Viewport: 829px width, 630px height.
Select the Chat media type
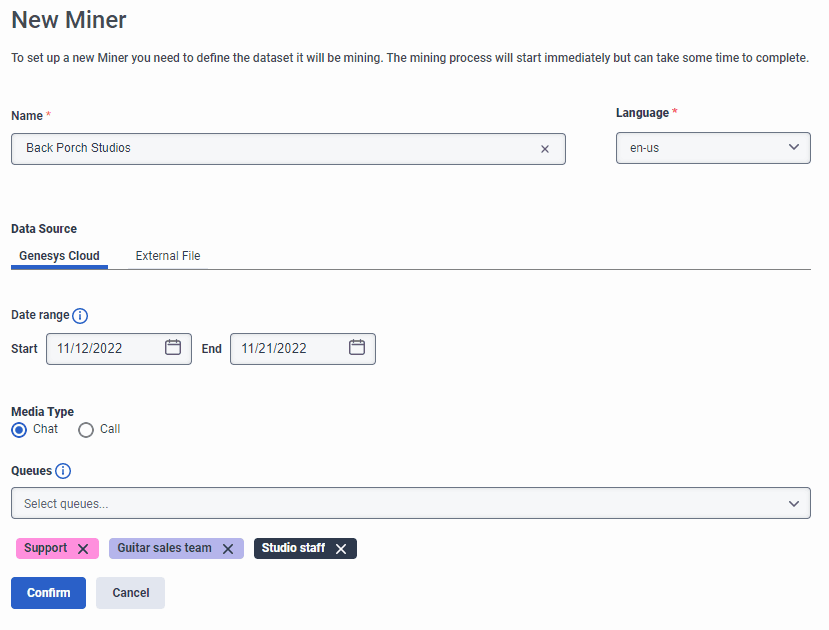(17, 429)
